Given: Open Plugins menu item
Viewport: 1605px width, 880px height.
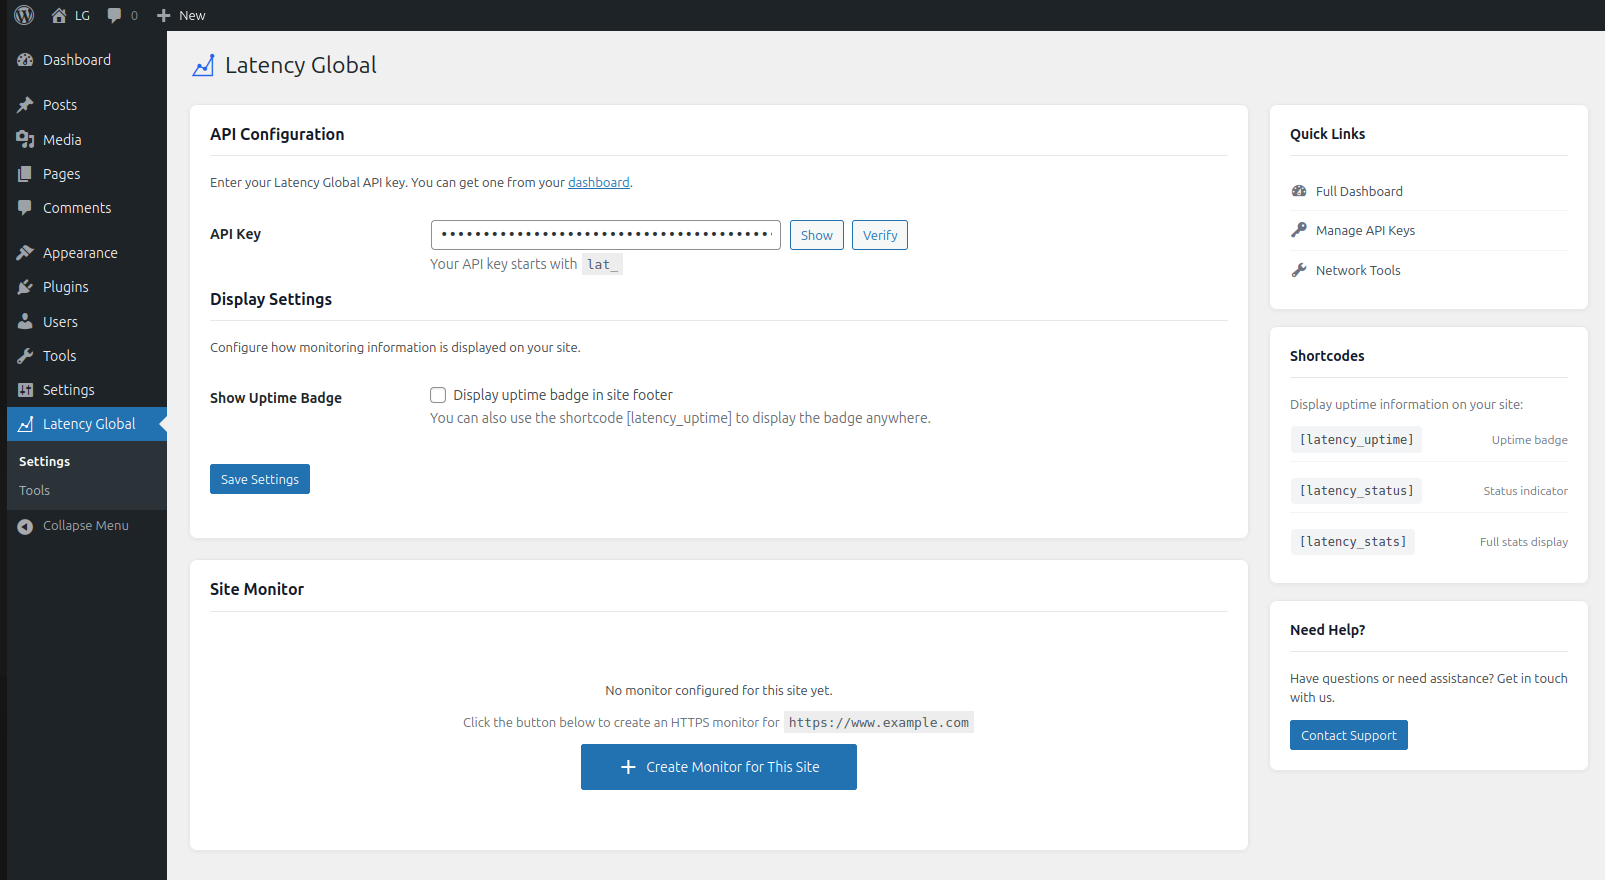Looking at the screenshot, I should coord(66,287).
